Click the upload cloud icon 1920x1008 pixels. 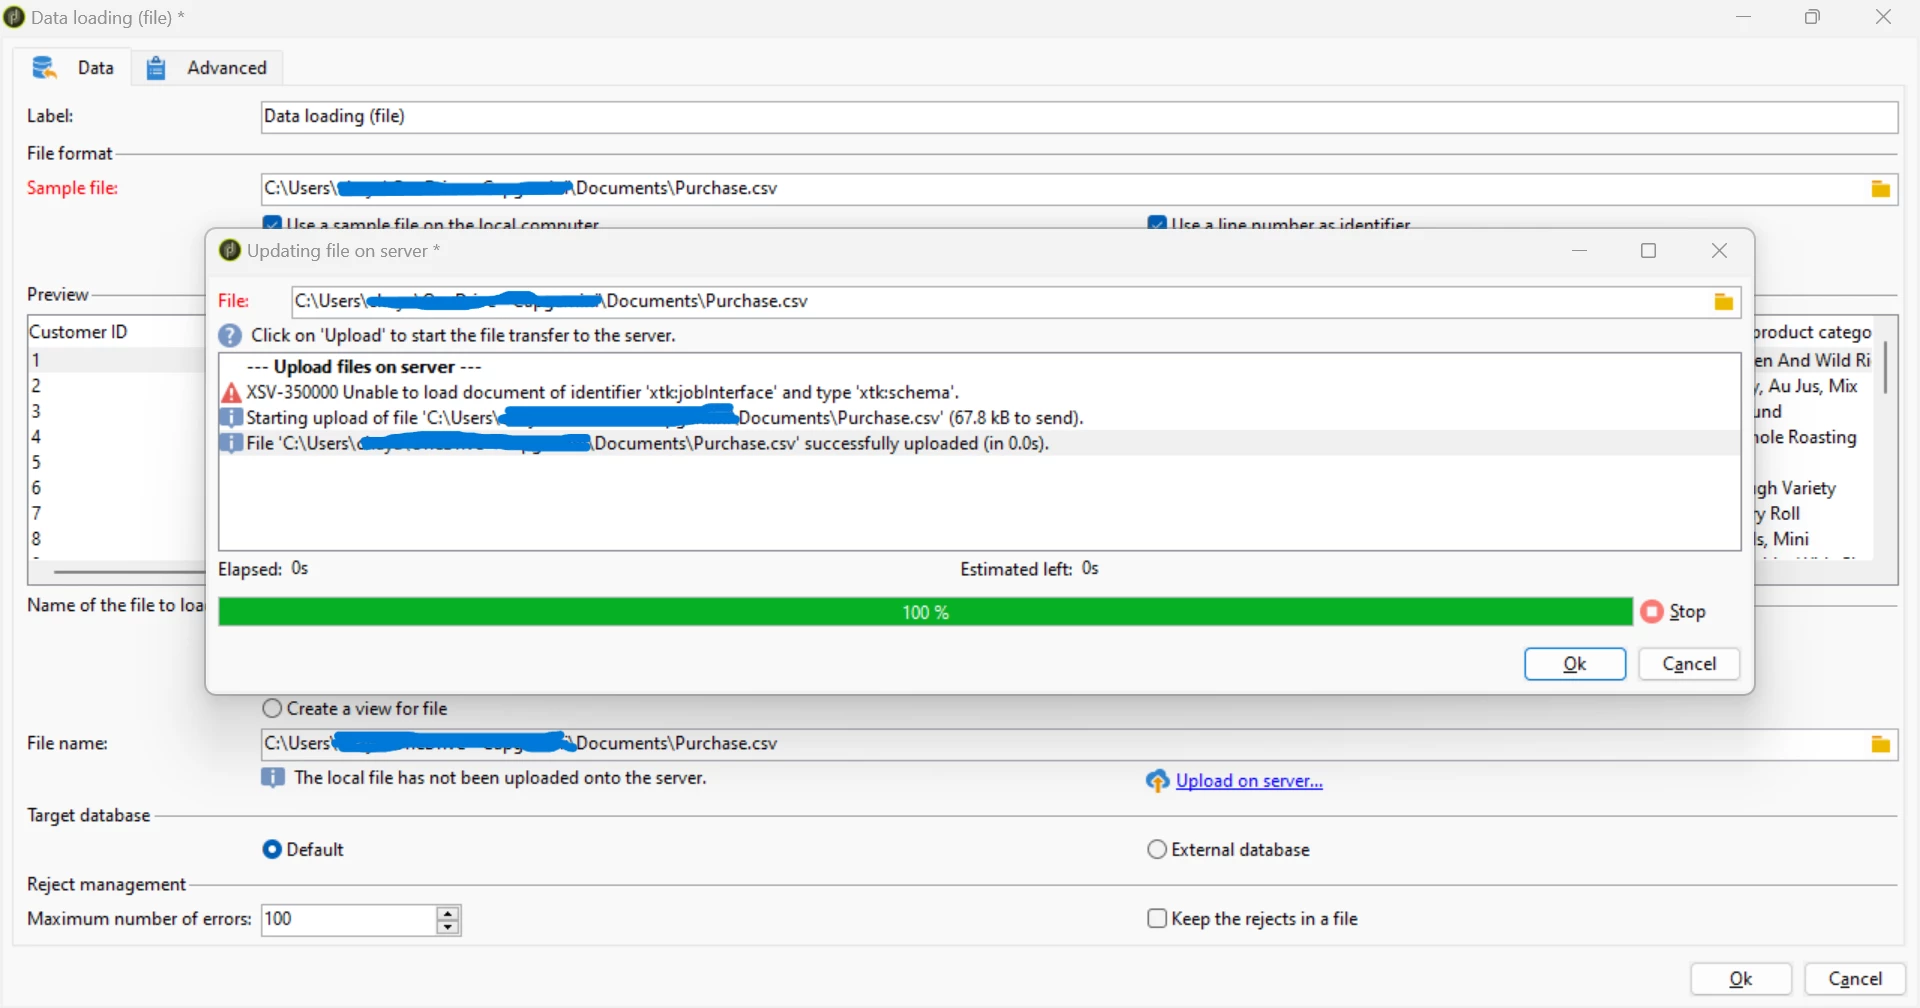tap(1157, 781)
